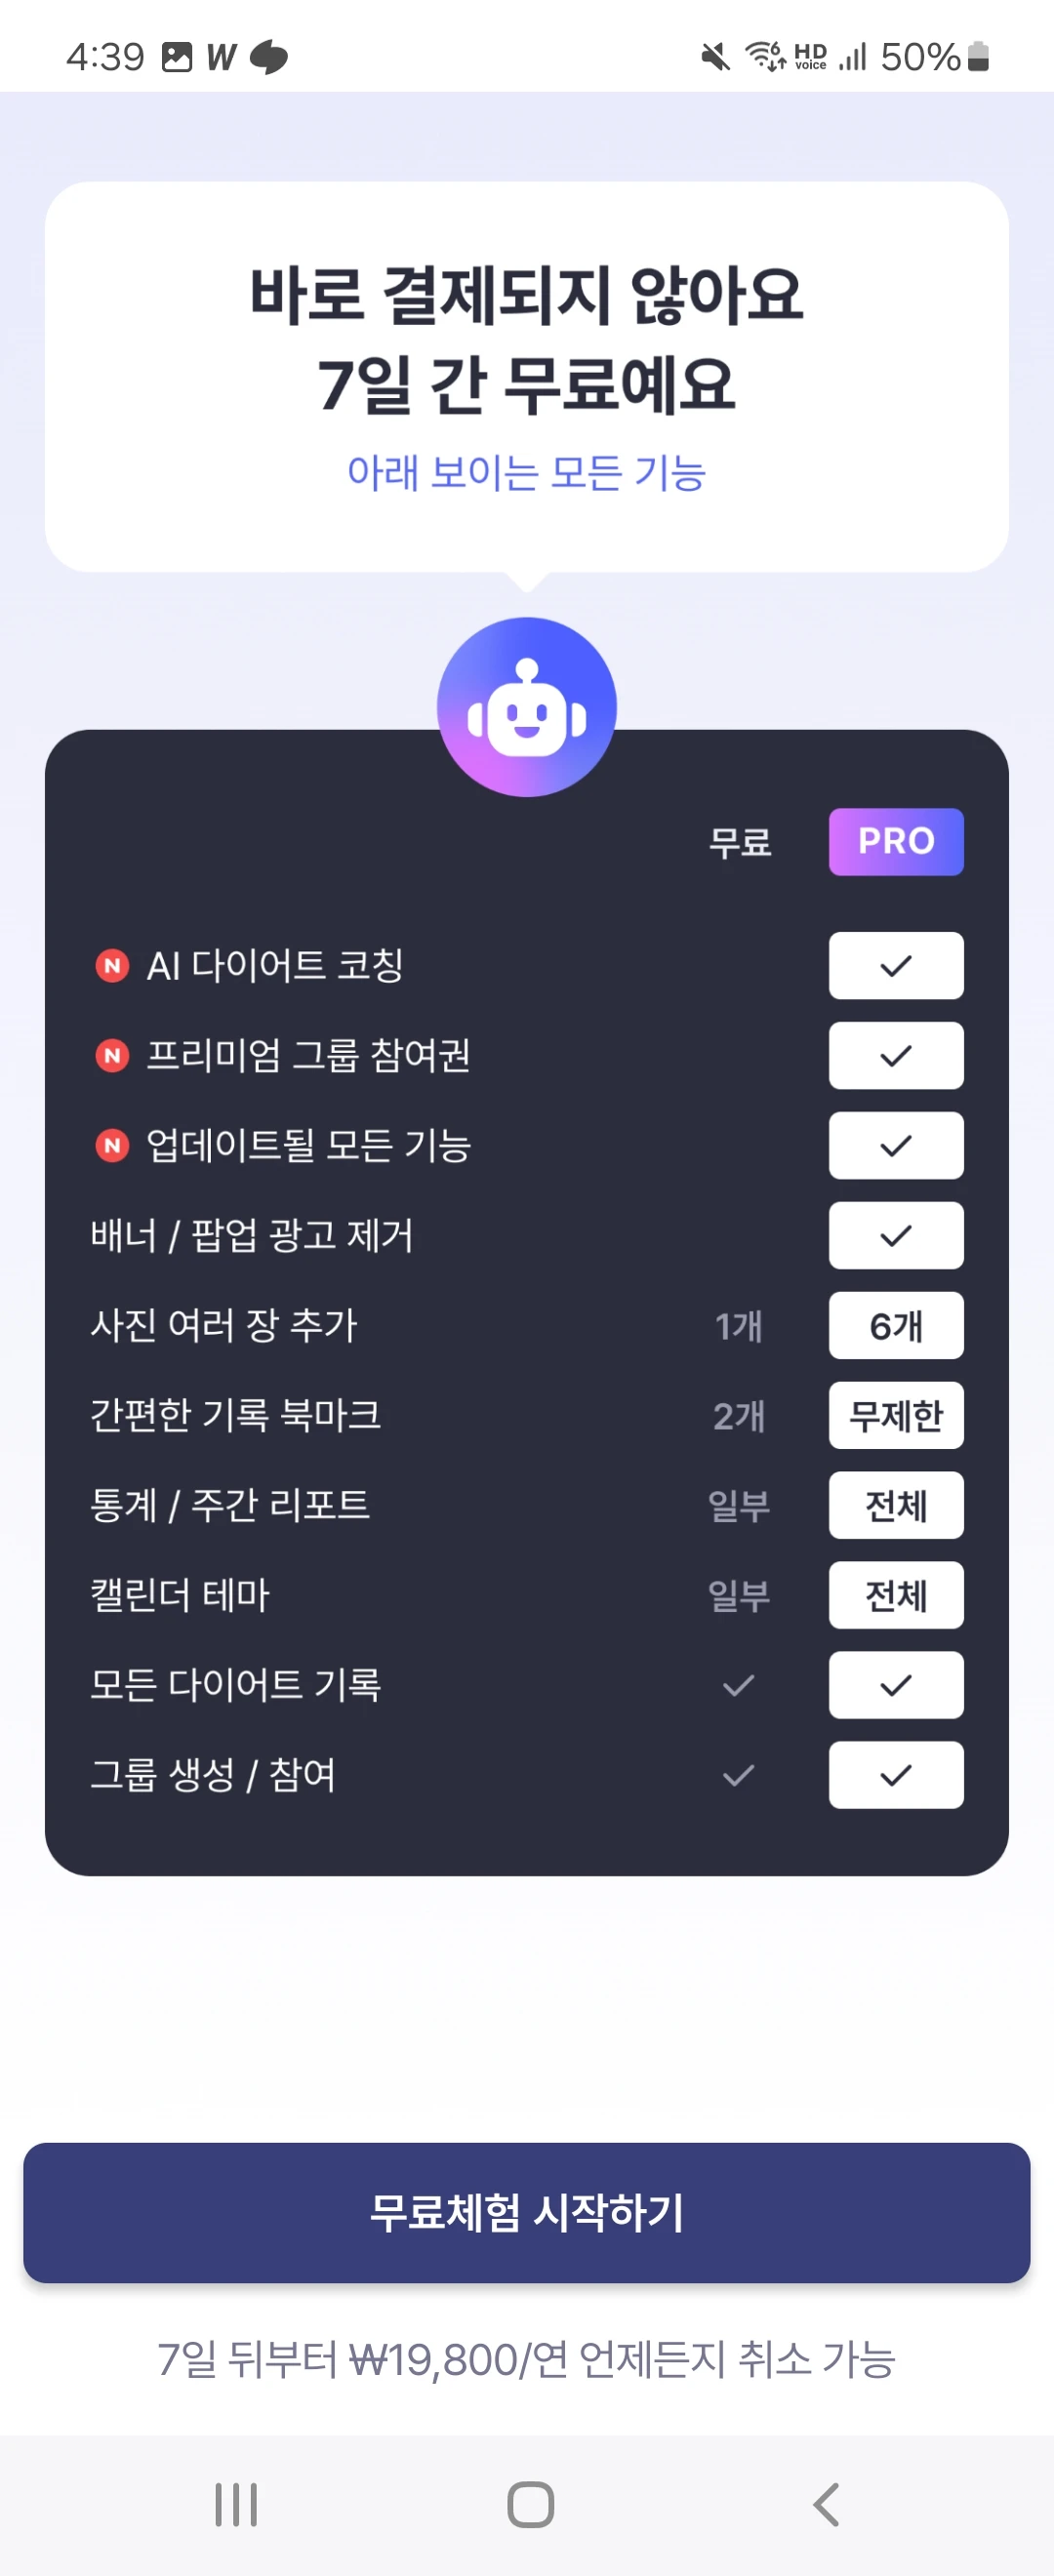
Task: Select the 무료 column header
Action: (740, 842)
